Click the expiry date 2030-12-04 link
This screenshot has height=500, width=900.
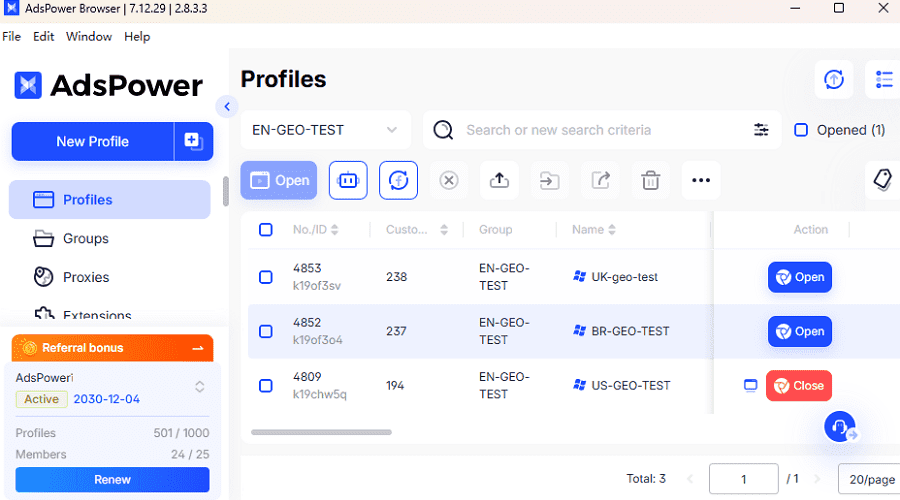point(107,399)
